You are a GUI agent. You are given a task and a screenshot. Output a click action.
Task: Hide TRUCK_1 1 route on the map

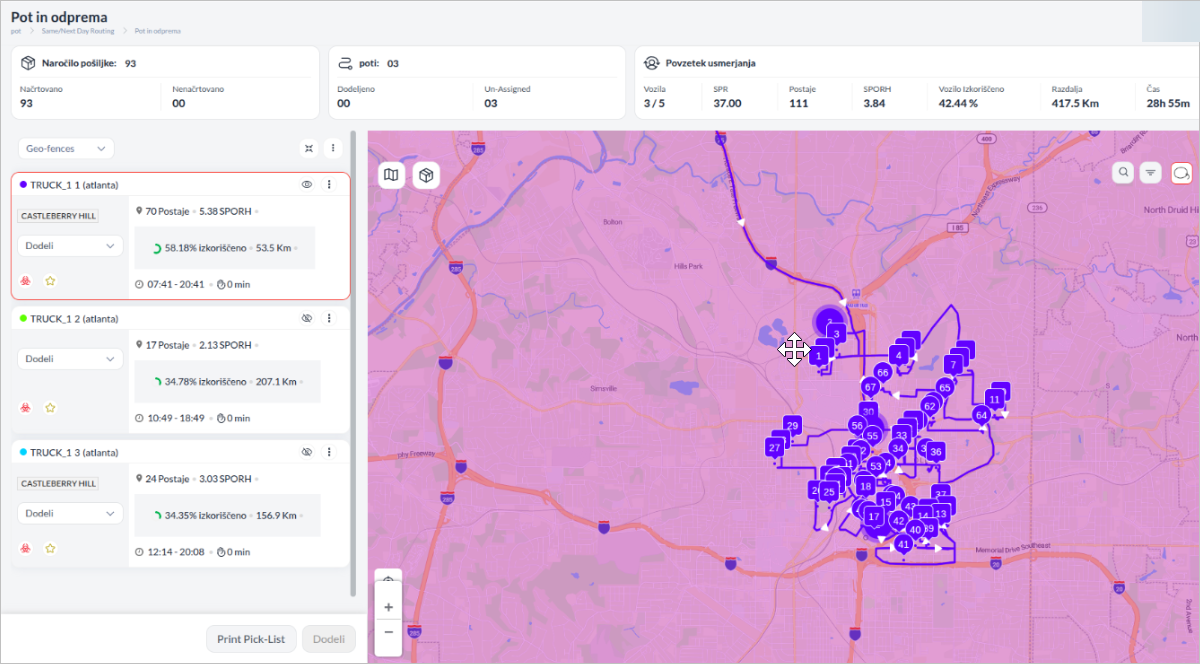[307, 184]
